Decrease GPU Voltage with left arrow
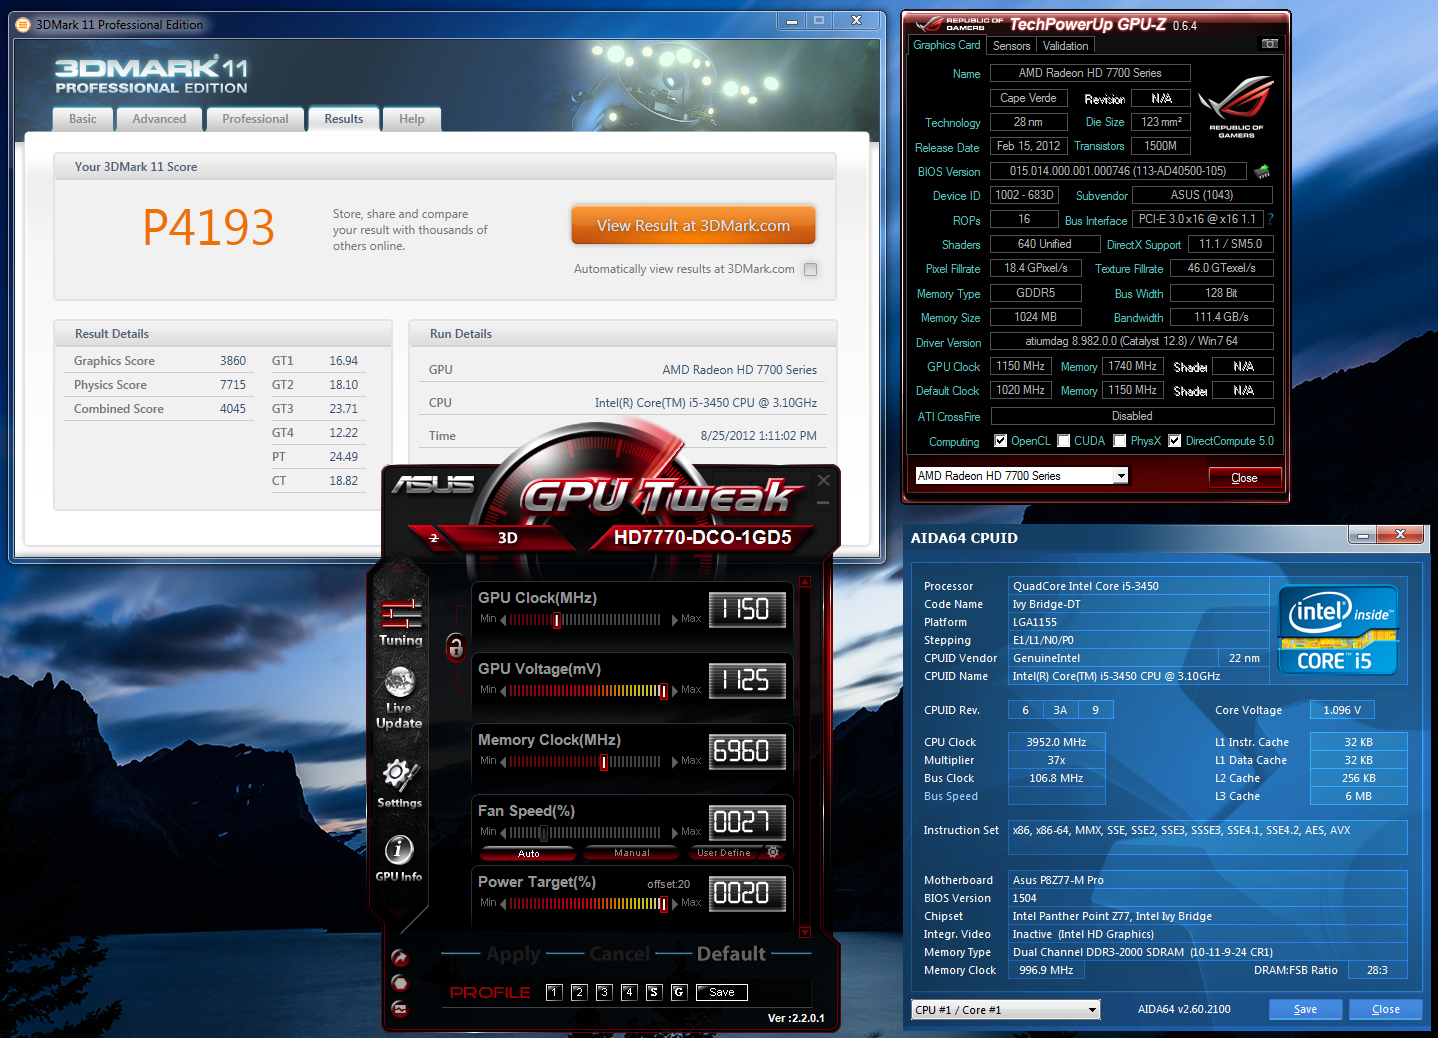The width and height of the screenshot is (1438, 1038). [x=503, y=691]
